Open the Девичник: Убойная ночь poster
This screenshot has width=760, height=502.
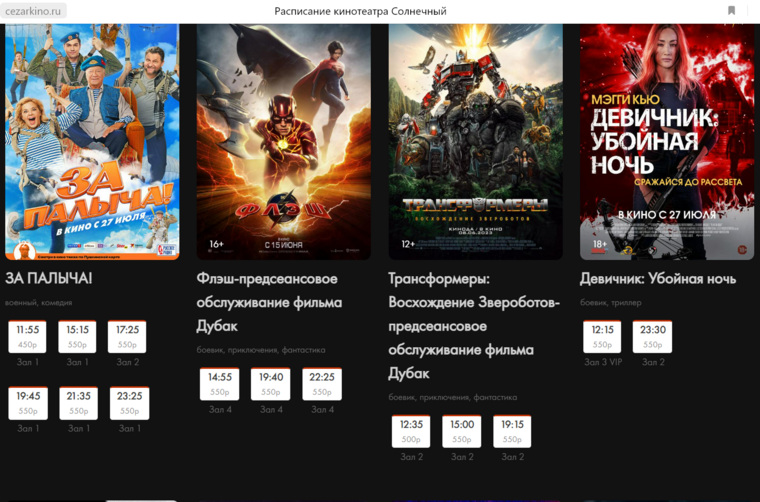point(667,141)
